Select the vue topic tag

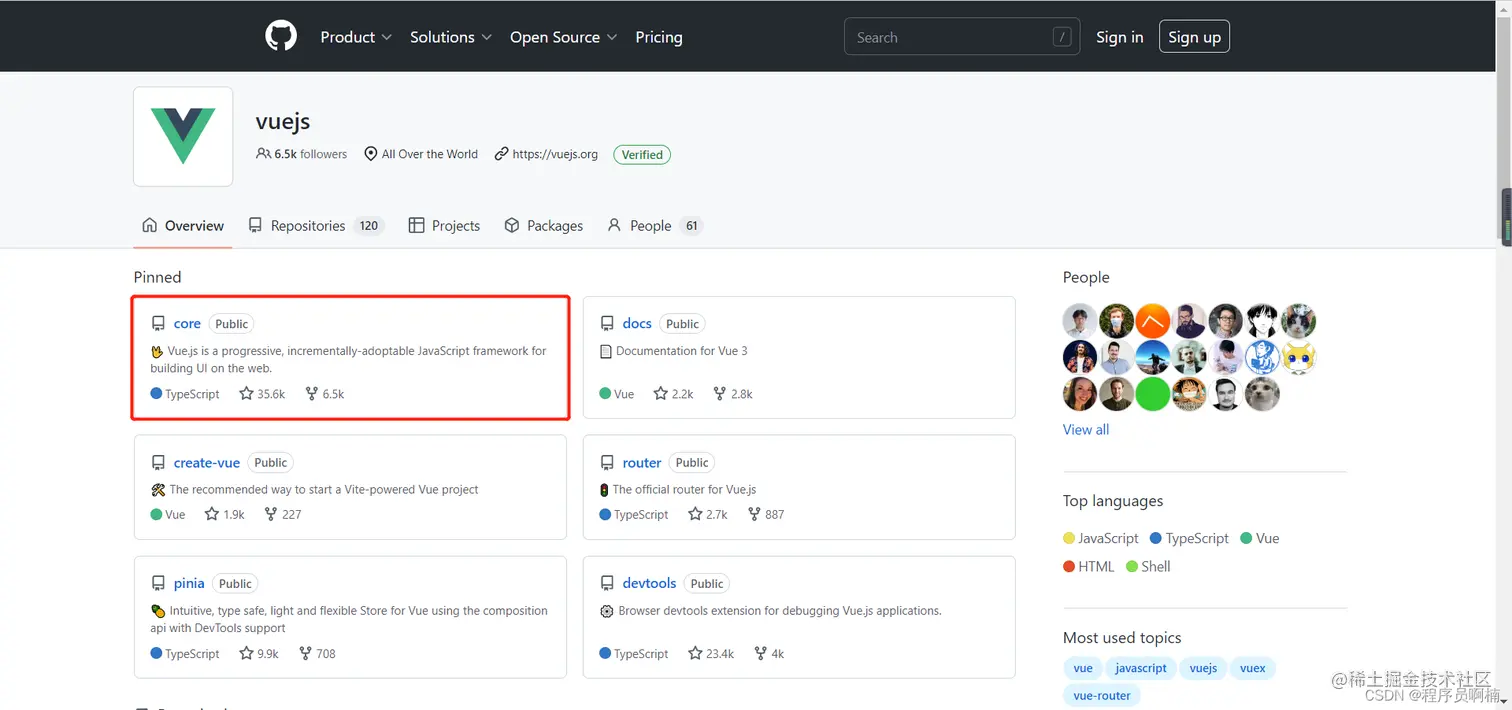click(1083, 668)
